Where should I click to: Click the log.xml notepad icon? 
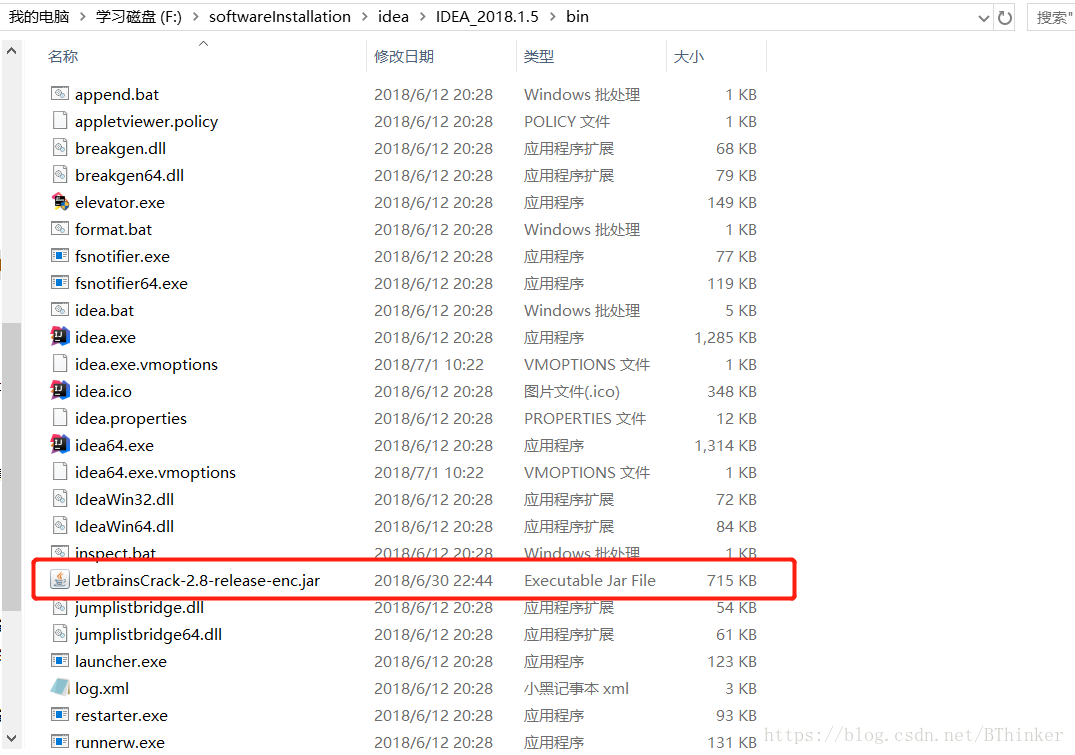click(x=60, y=687)
